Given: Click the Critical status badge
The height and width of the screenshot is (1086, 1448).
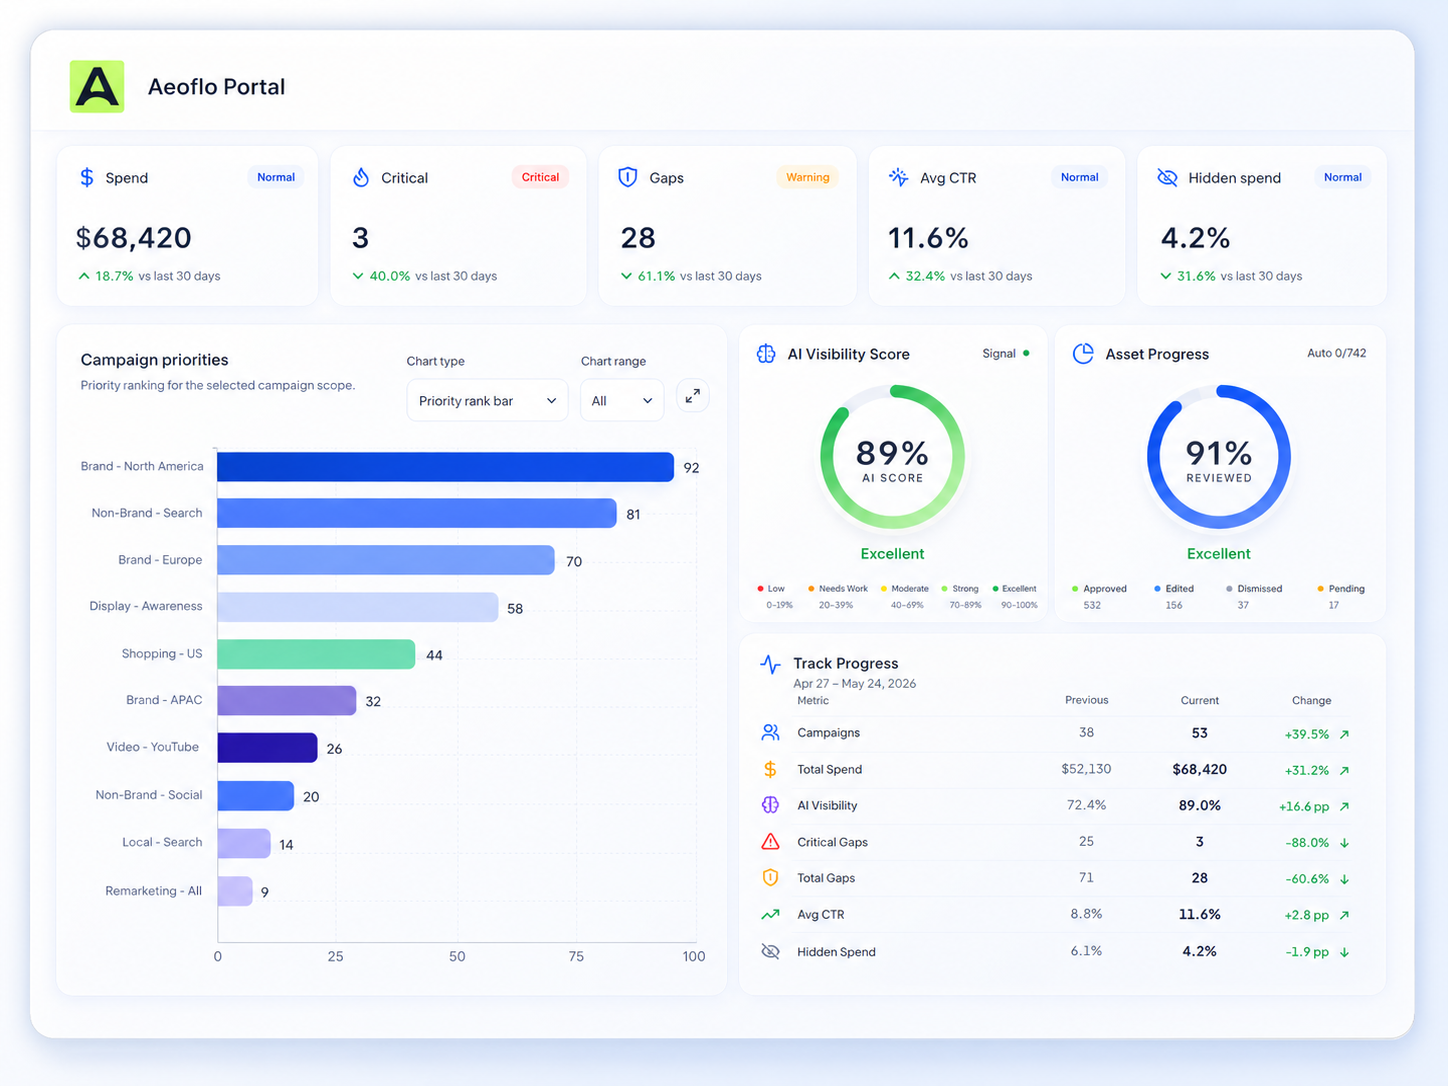Looking at the screenshot, I should point(540,177).
